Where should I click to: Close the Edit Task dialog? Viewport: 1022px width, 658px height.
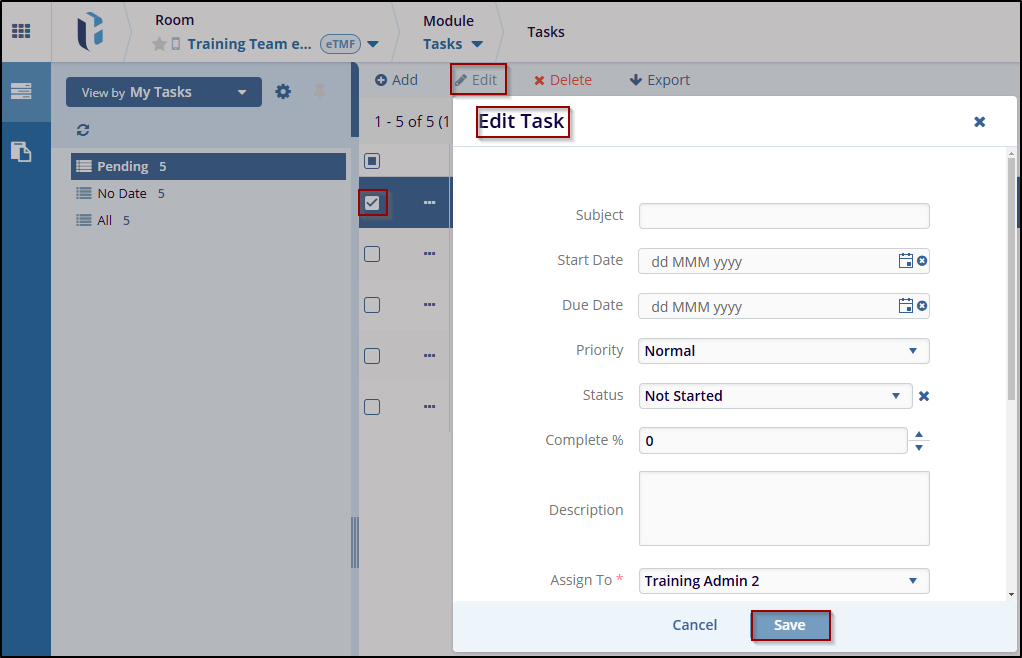point(979,122)
